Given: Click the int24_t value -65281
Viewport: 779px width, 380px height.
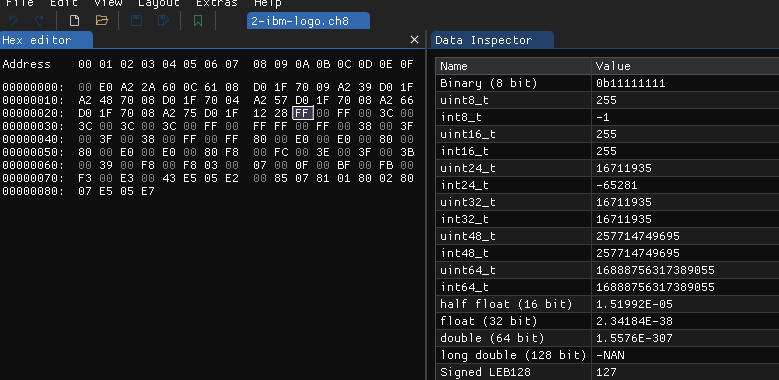Looking at the screenshot, I should point(617,185).
